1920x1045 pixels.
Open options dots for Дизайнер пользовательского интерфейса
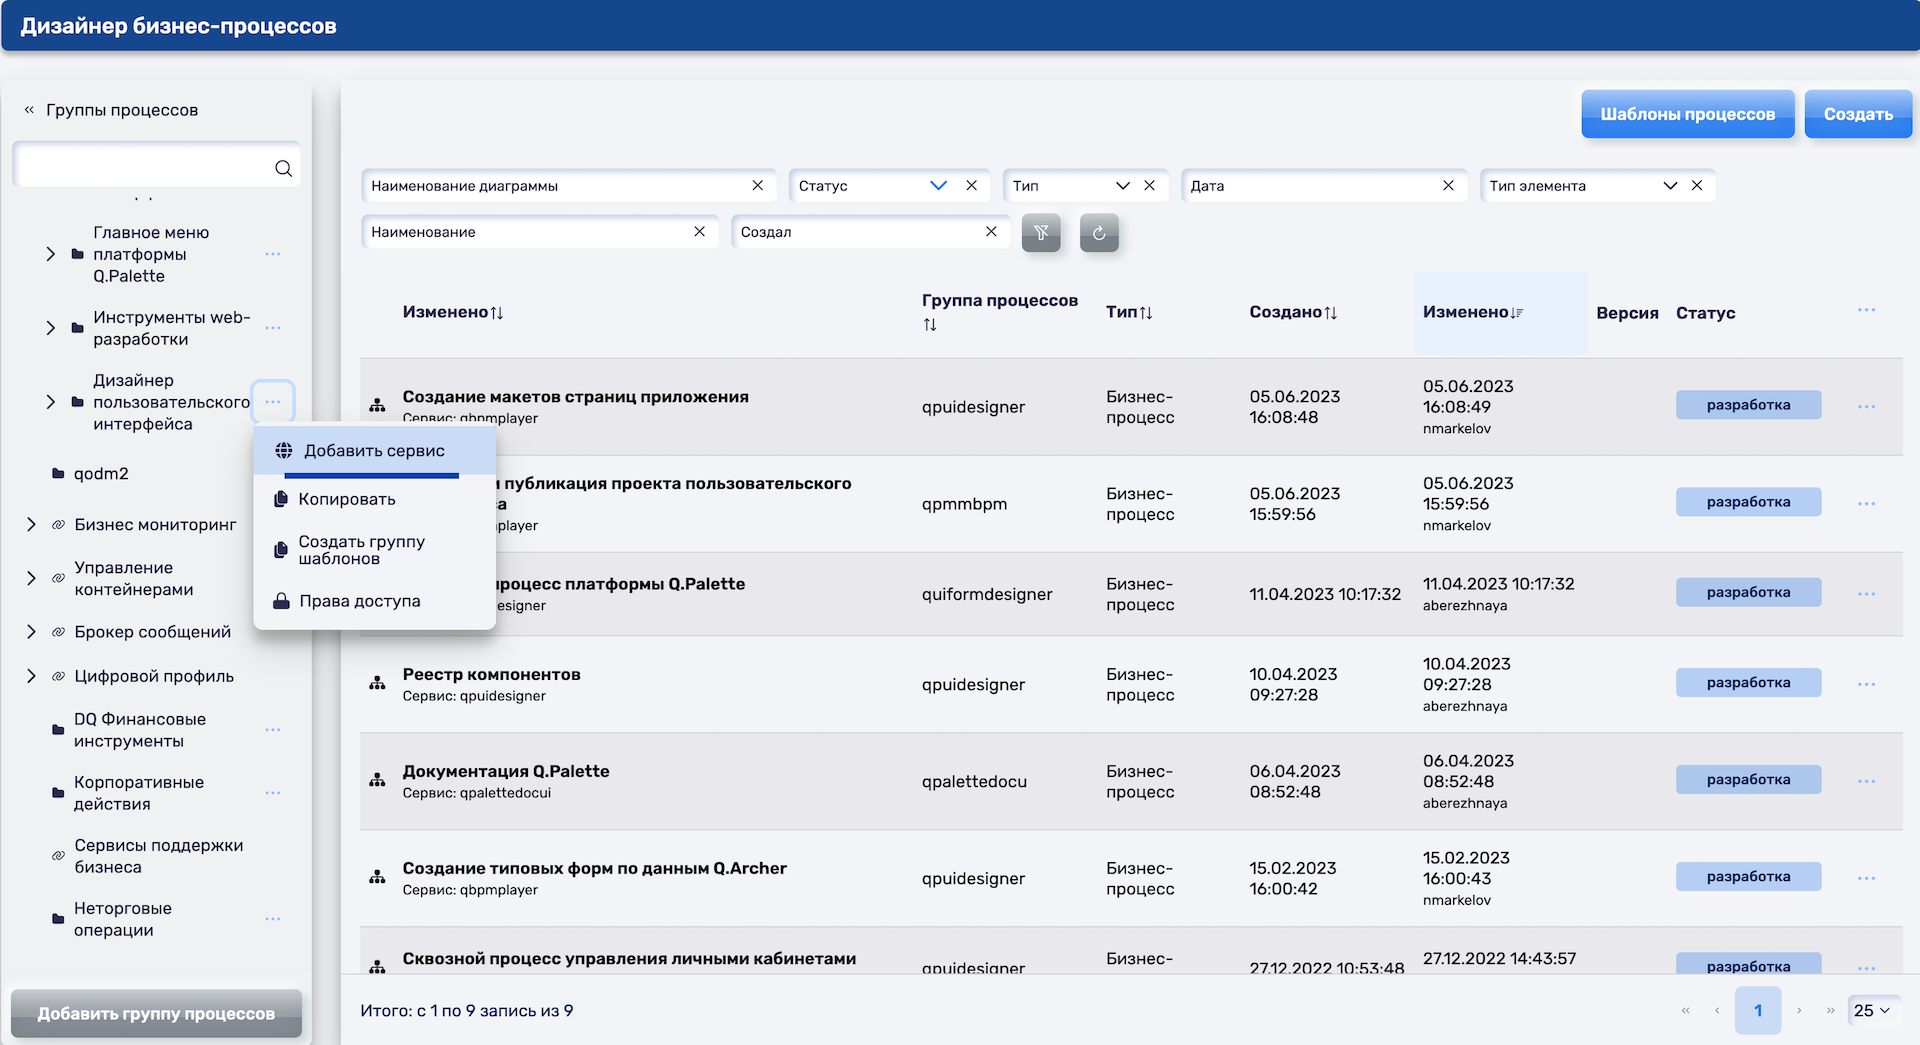[x=273, y=402]
